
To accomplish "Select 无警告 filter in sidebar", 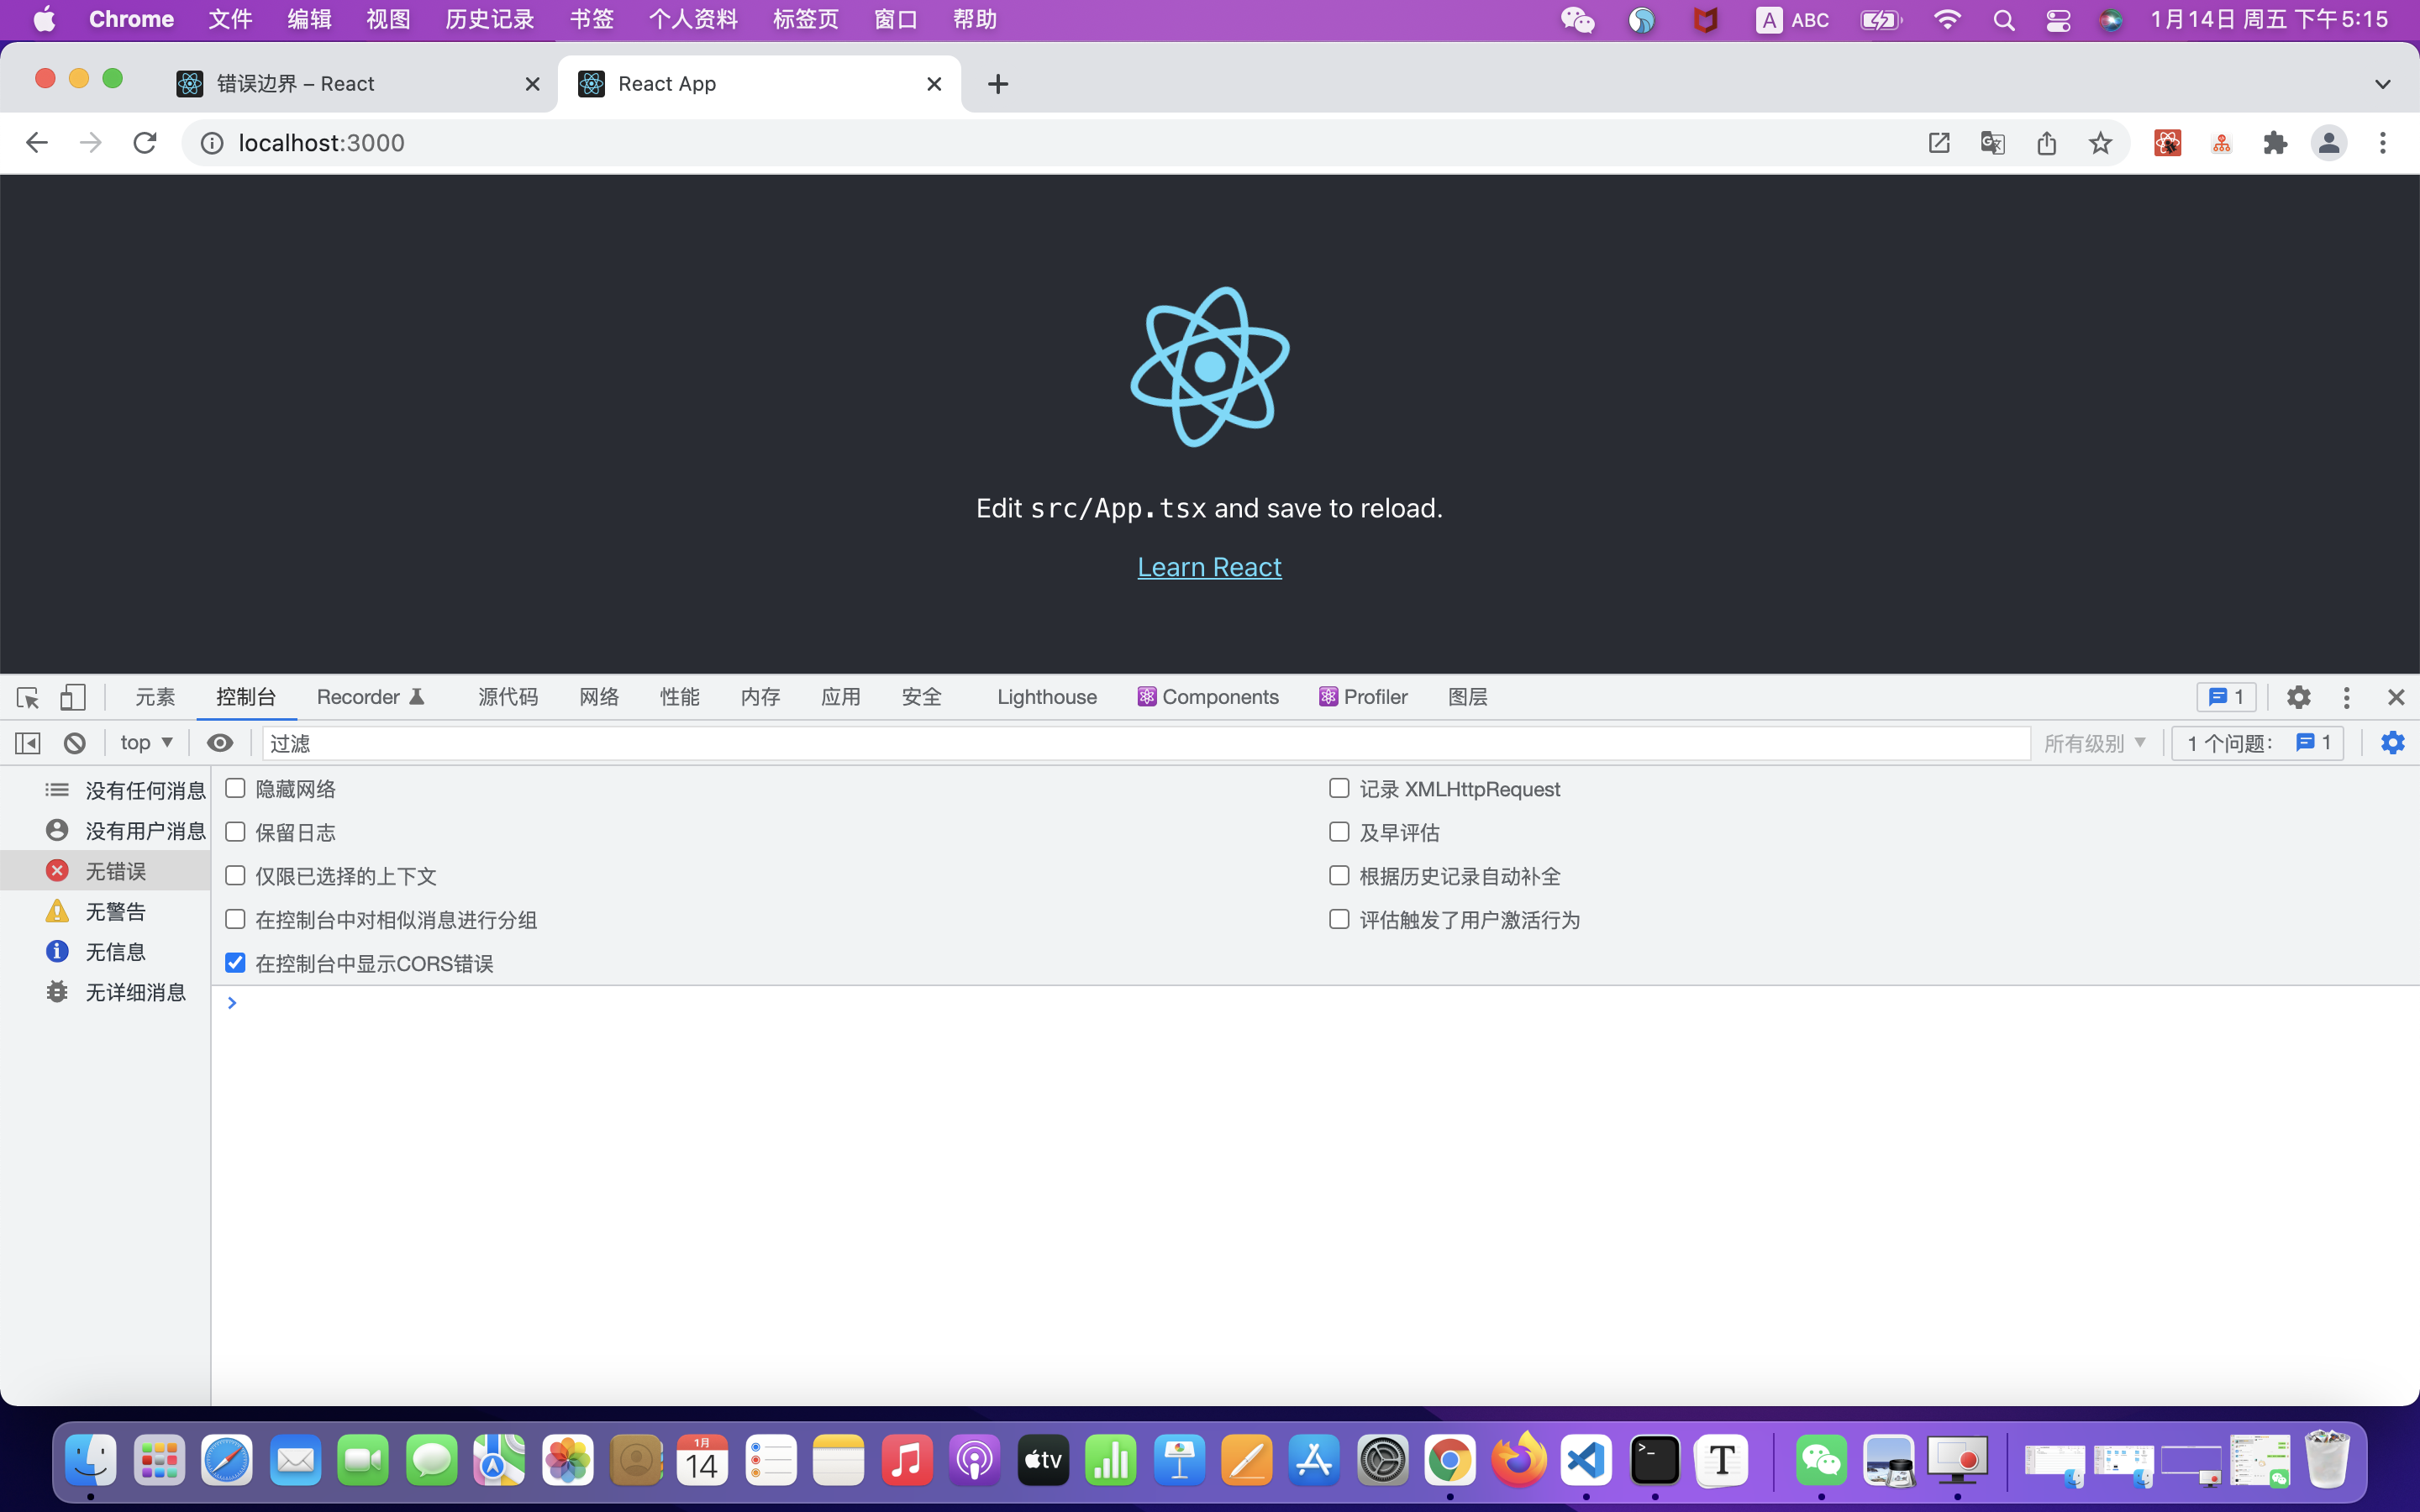I will [x=105, y=911].
